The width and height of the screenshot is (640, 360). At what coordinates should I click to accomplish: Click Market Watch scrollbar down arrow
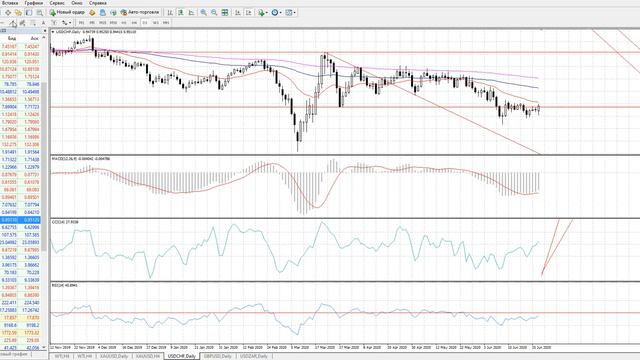click(44, 347)
